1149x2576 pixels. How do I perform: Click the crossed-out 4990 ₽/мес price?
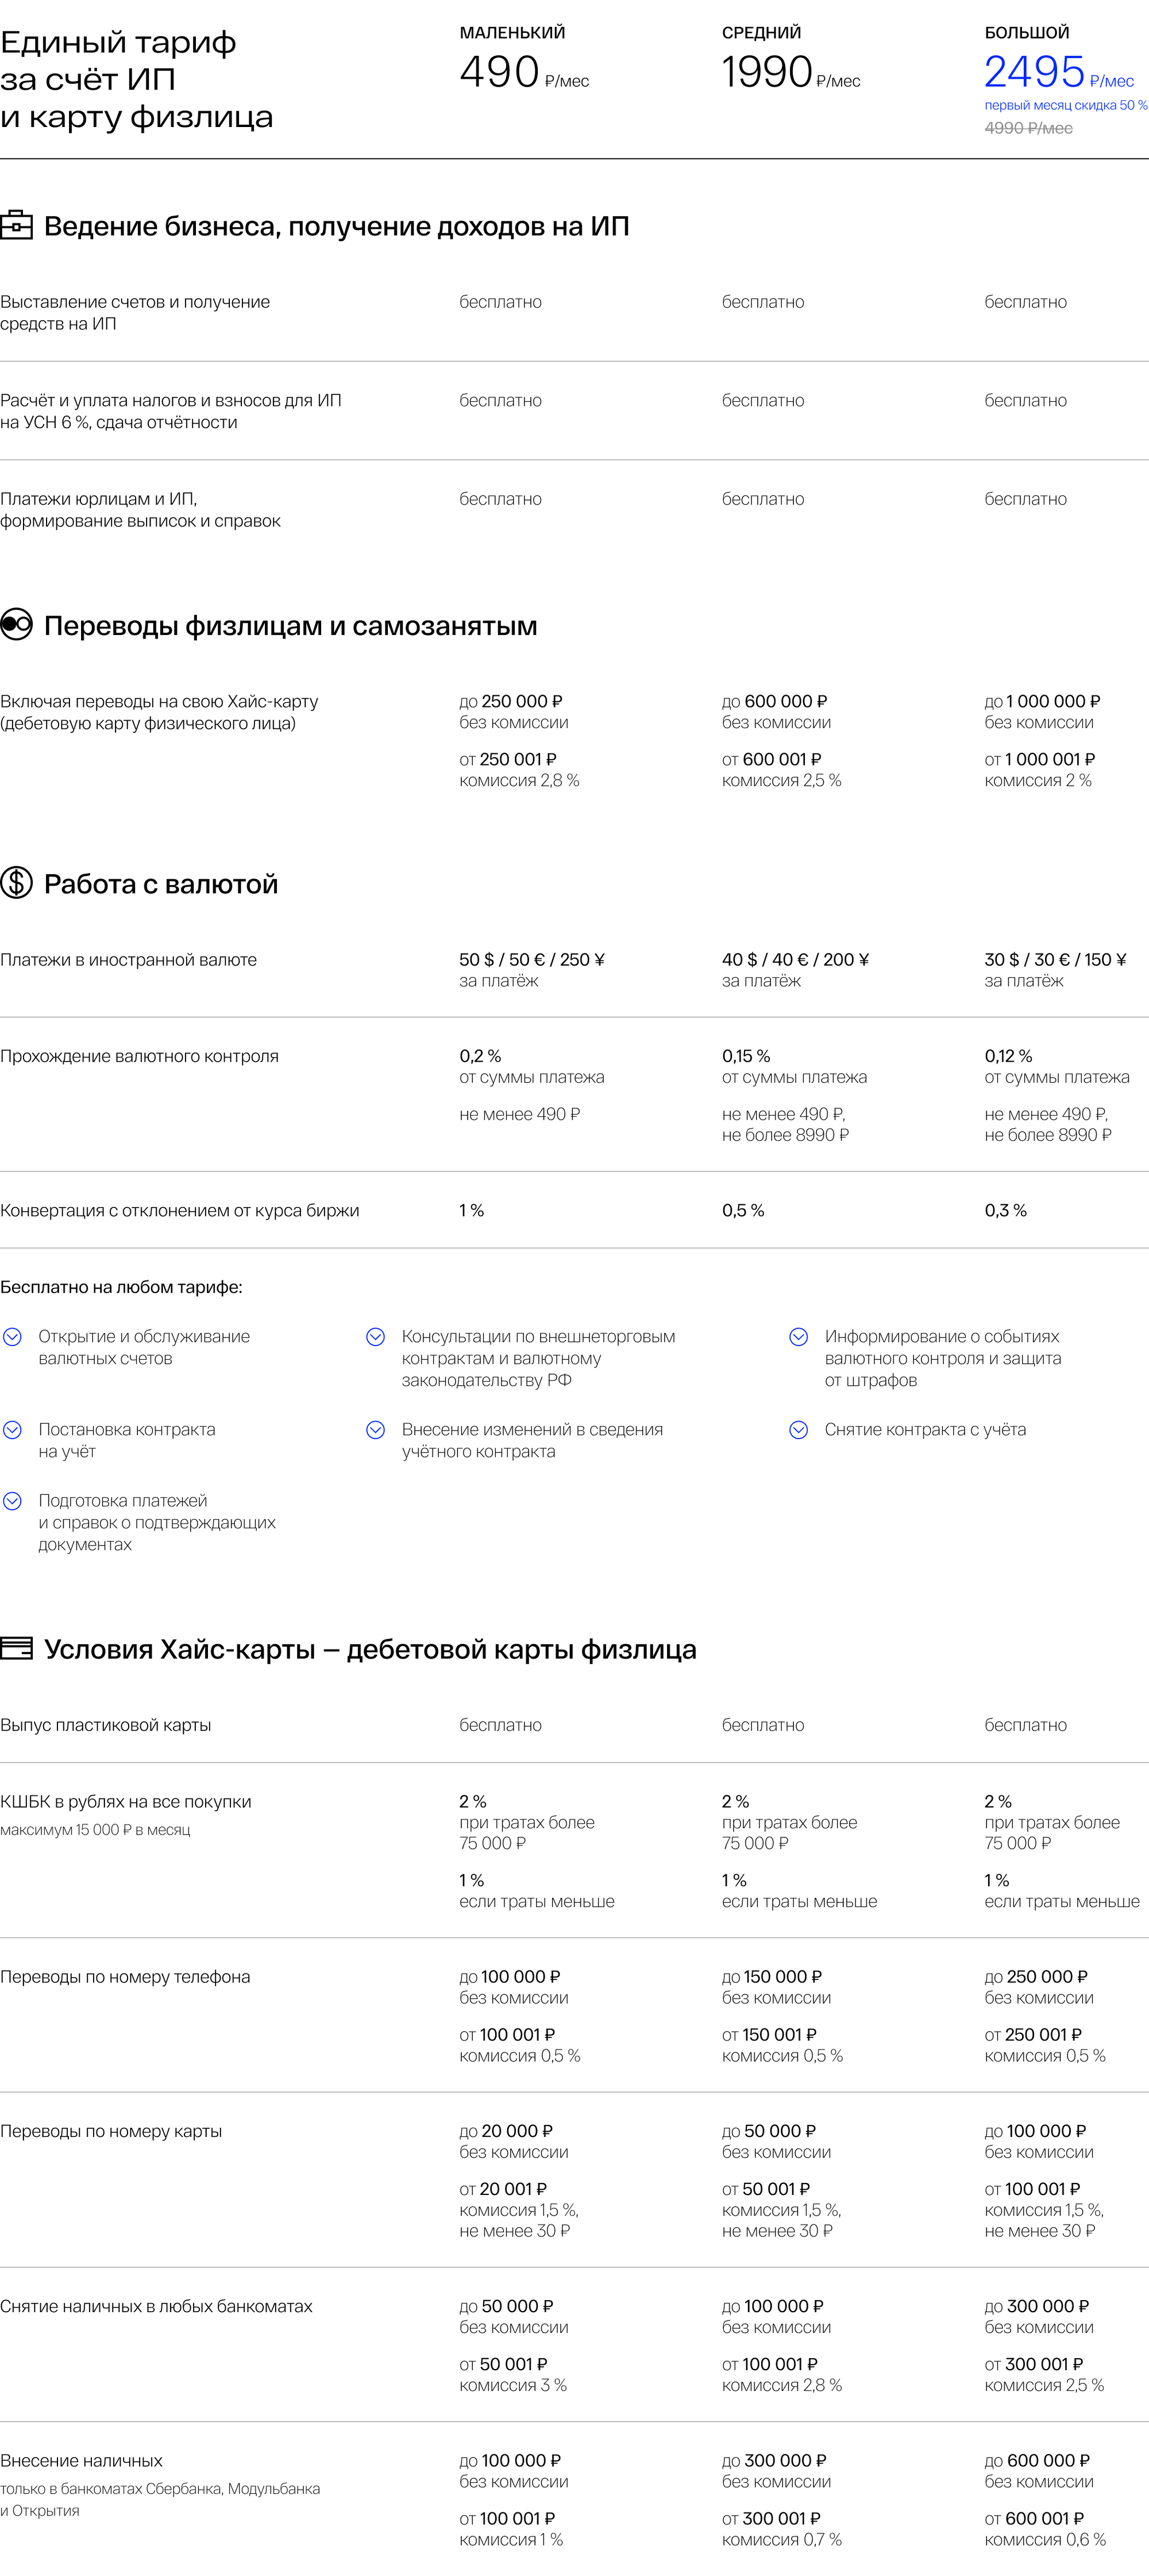(x=1028, y=128)
